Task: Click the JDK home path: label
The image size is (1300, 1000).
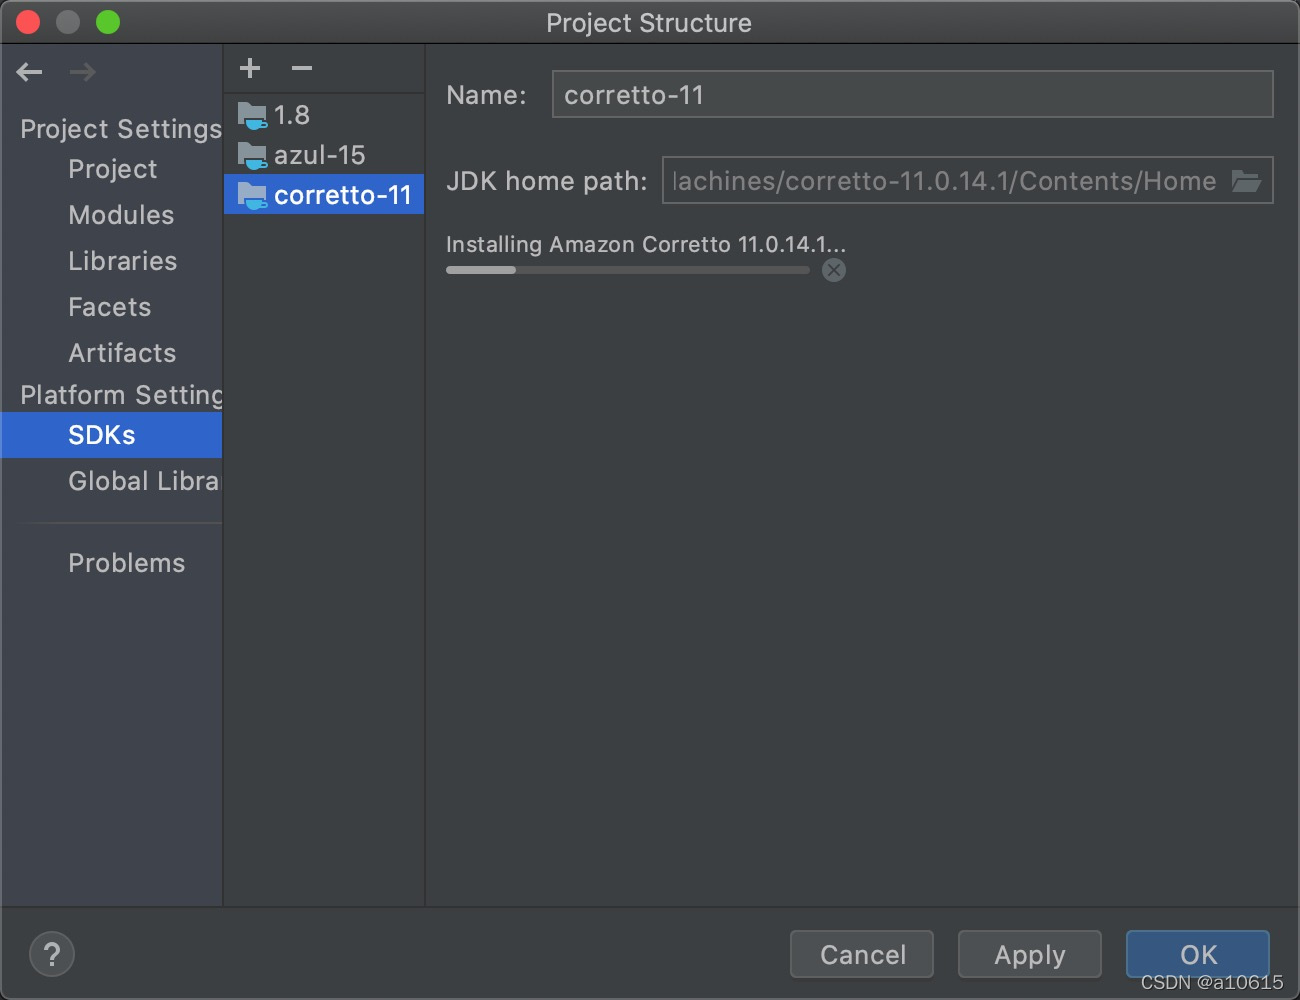Action: [547, 181]
